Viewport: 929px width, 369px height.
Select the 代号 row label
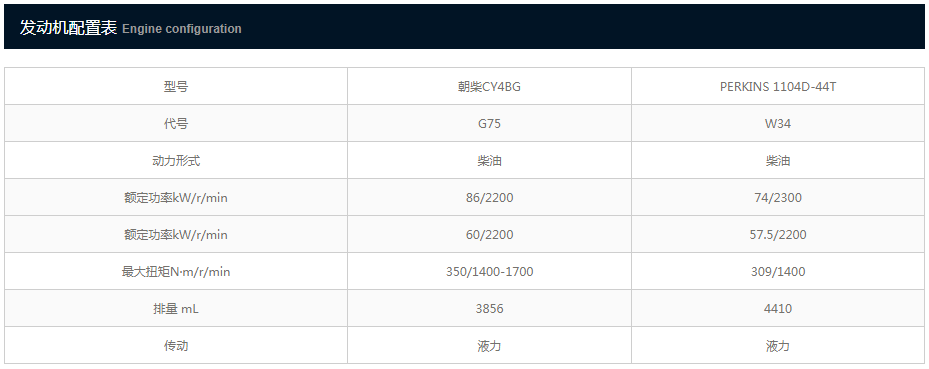[x=176, y=124]
